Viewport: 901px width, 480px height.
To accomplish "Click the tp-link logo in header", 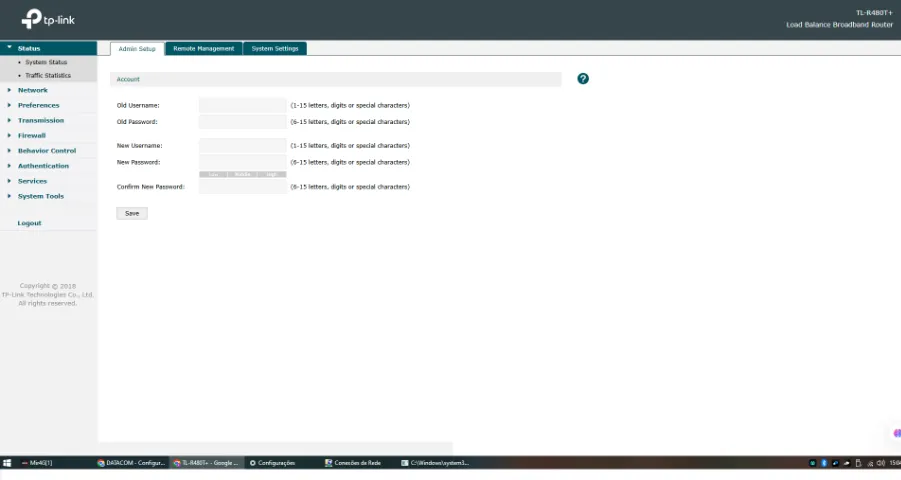I will coord(48,19).
